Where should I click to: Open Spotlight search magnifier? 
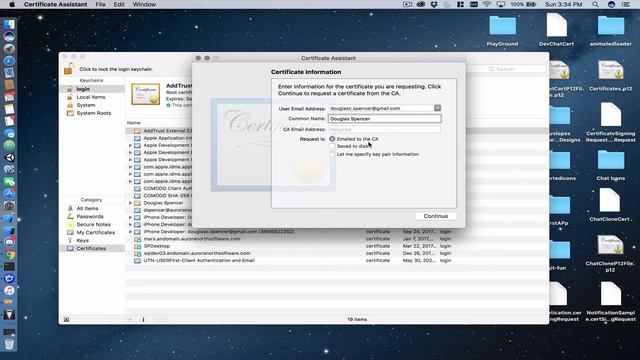596,4
